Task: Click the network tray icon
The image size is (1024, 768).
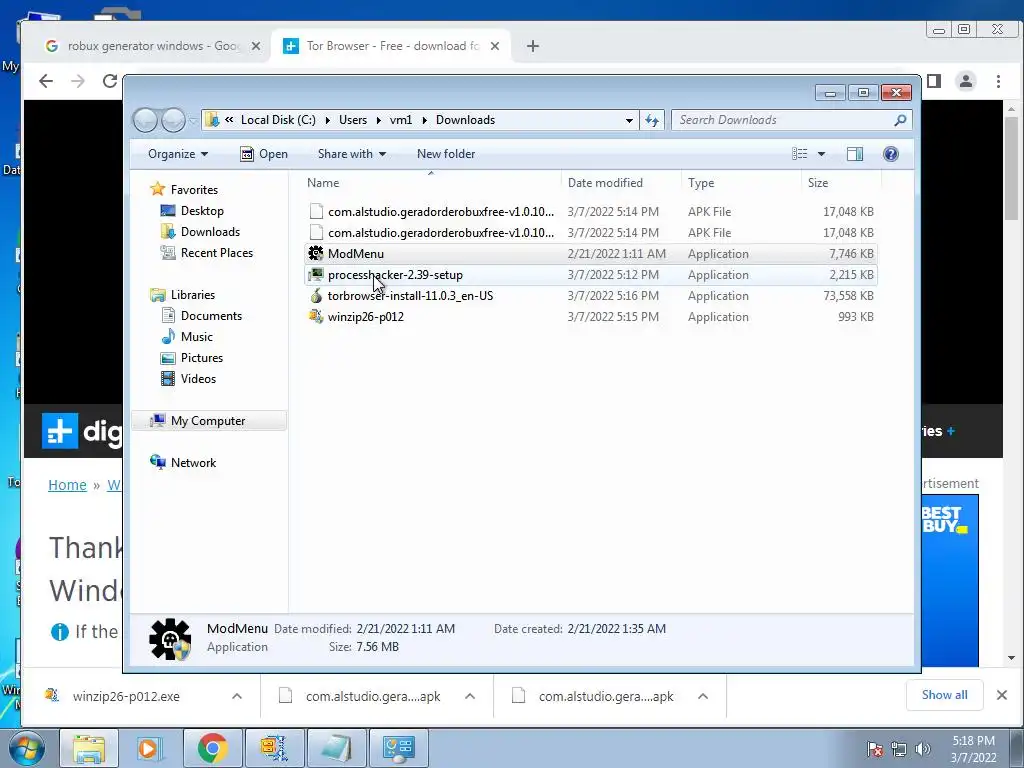Action: (899, 749)
